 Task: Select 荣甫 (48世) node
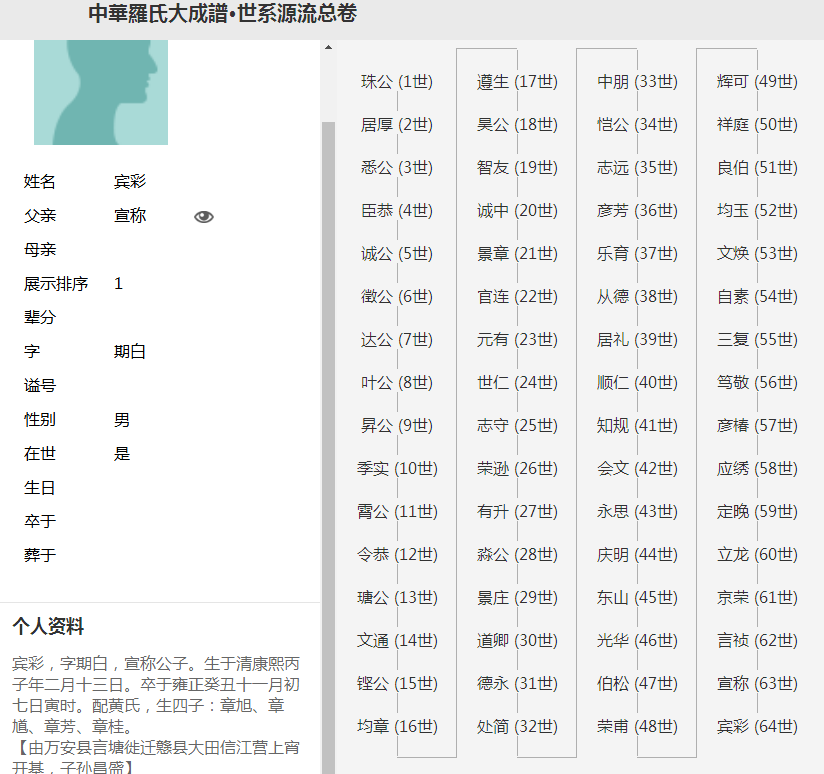pyautogui.click(x=637, y=727)
